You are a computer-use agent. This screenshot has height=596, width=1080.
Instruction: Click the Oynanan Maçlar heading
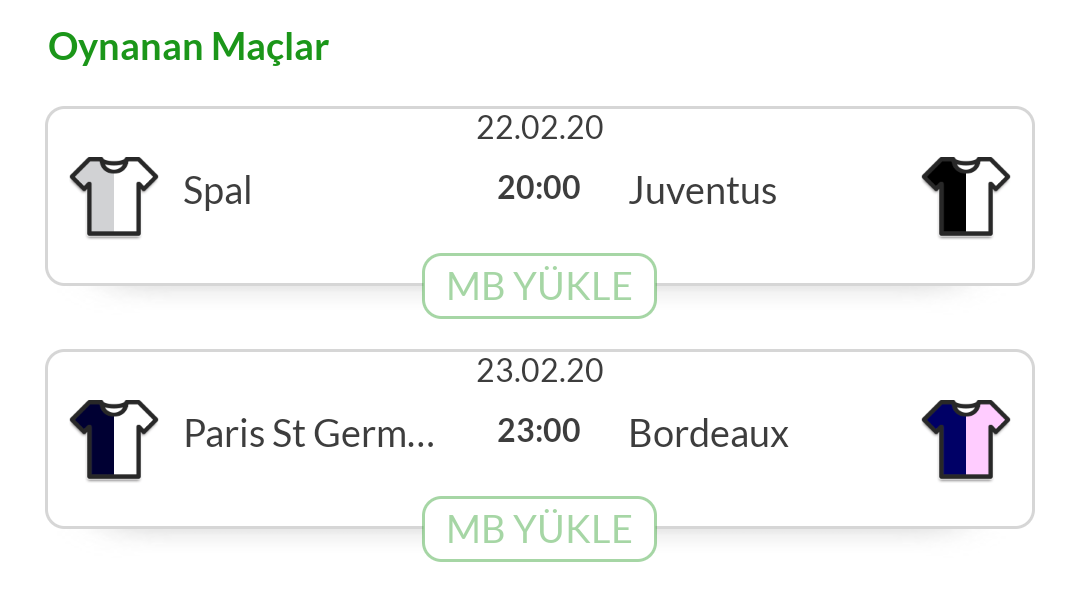[x=188, y=48]
